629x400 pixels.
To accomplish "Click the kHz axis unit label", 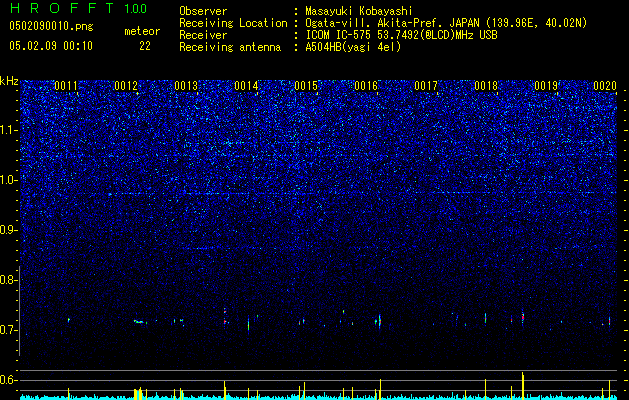I will pos(9,81).
